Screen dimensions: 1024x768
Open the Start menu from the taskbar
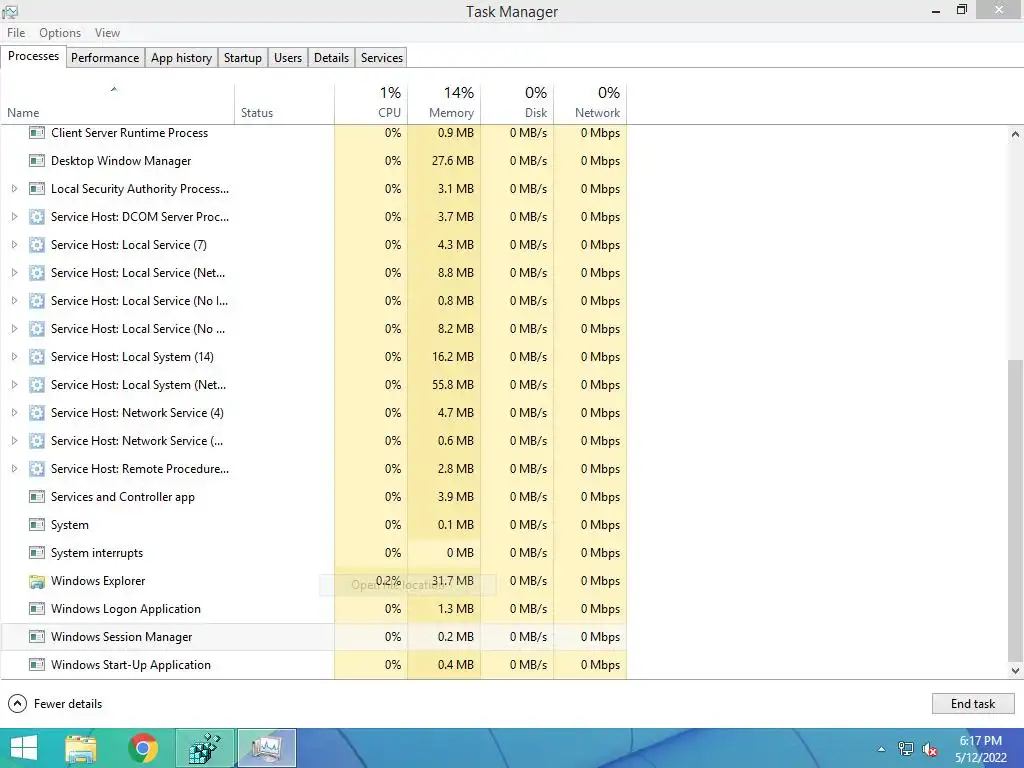[24, 748]
